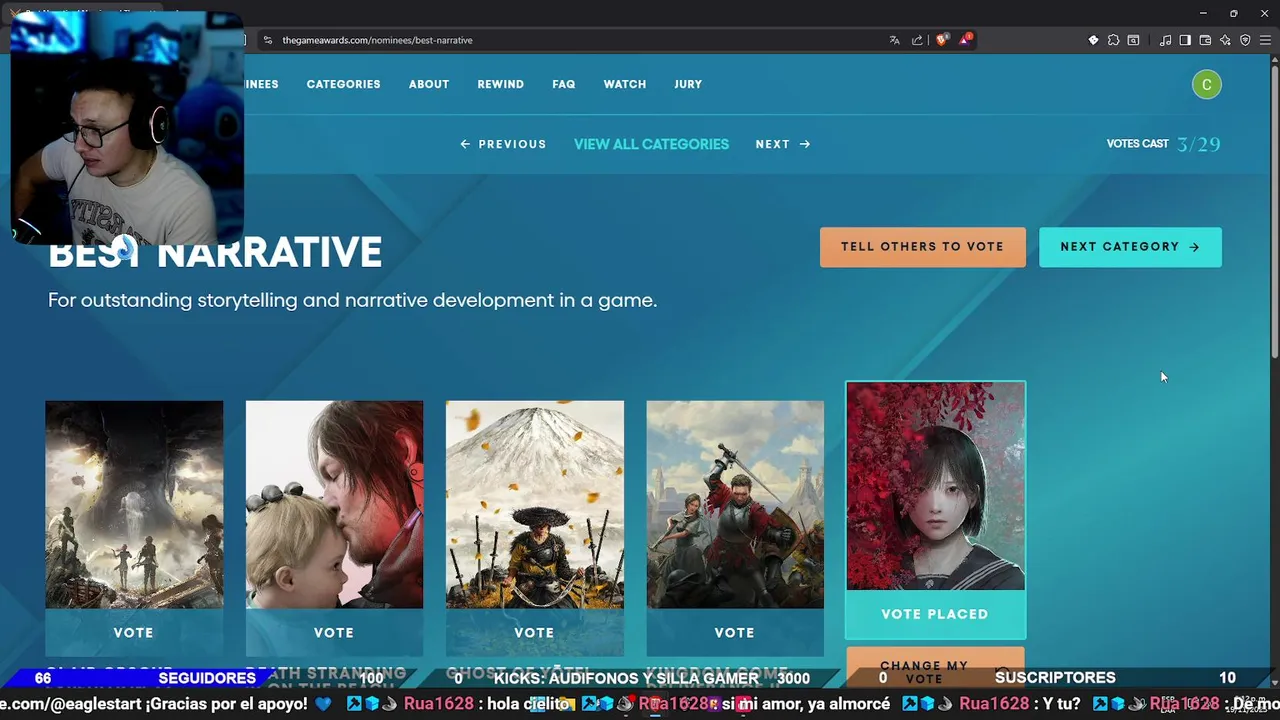Open the FAQ navigation item
Image resolution: width=1280 pixels, height=720 pixels.
(564, 84)
